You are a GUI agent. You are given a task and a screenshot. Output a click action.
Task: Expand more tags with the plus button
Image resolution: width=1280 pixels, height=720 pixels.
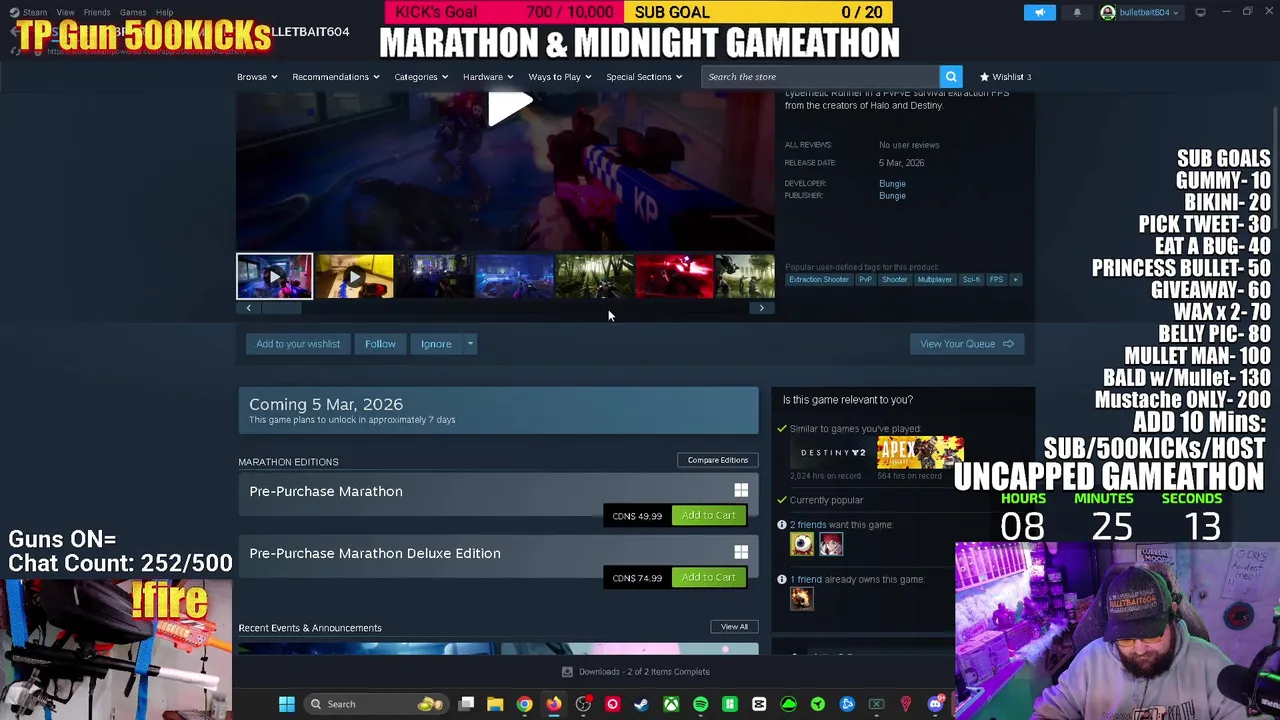click(x=1015, y=280)
